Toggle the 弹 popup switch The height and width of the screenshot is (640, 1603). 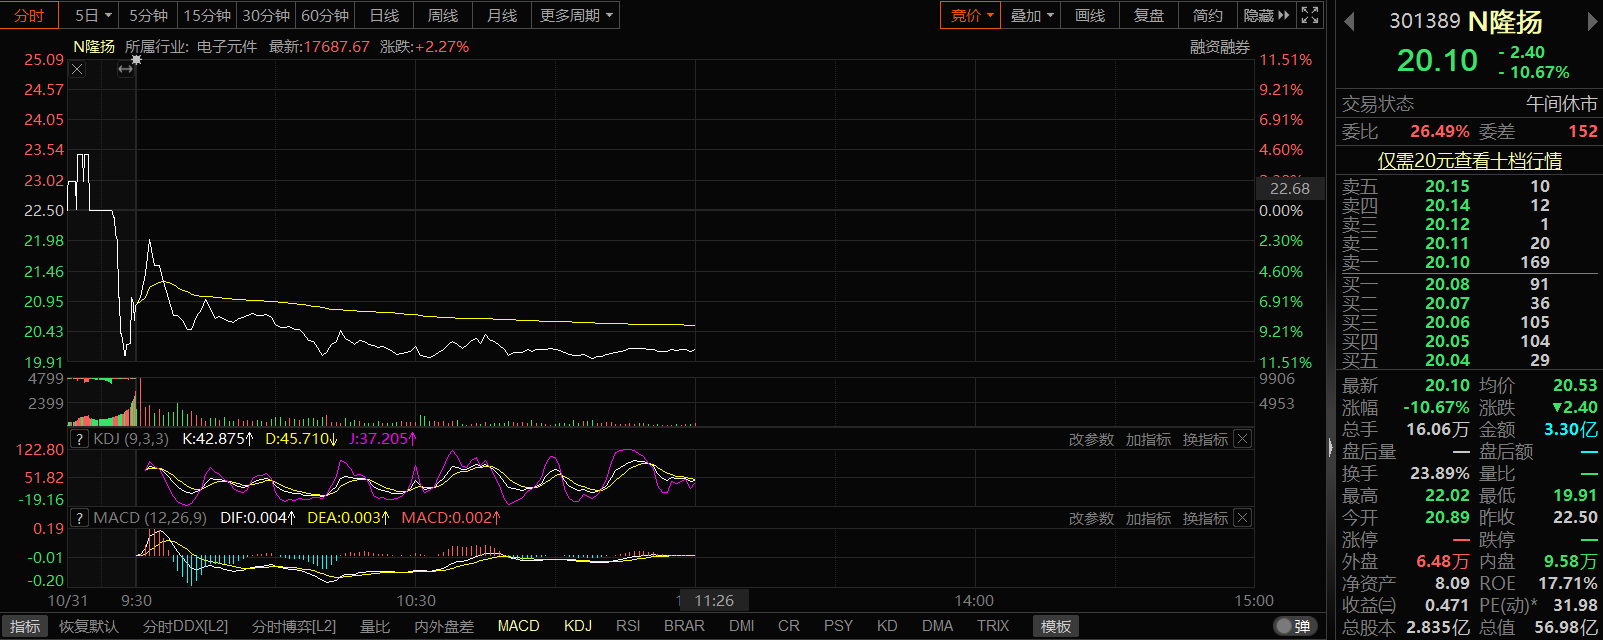point(1294,626)
